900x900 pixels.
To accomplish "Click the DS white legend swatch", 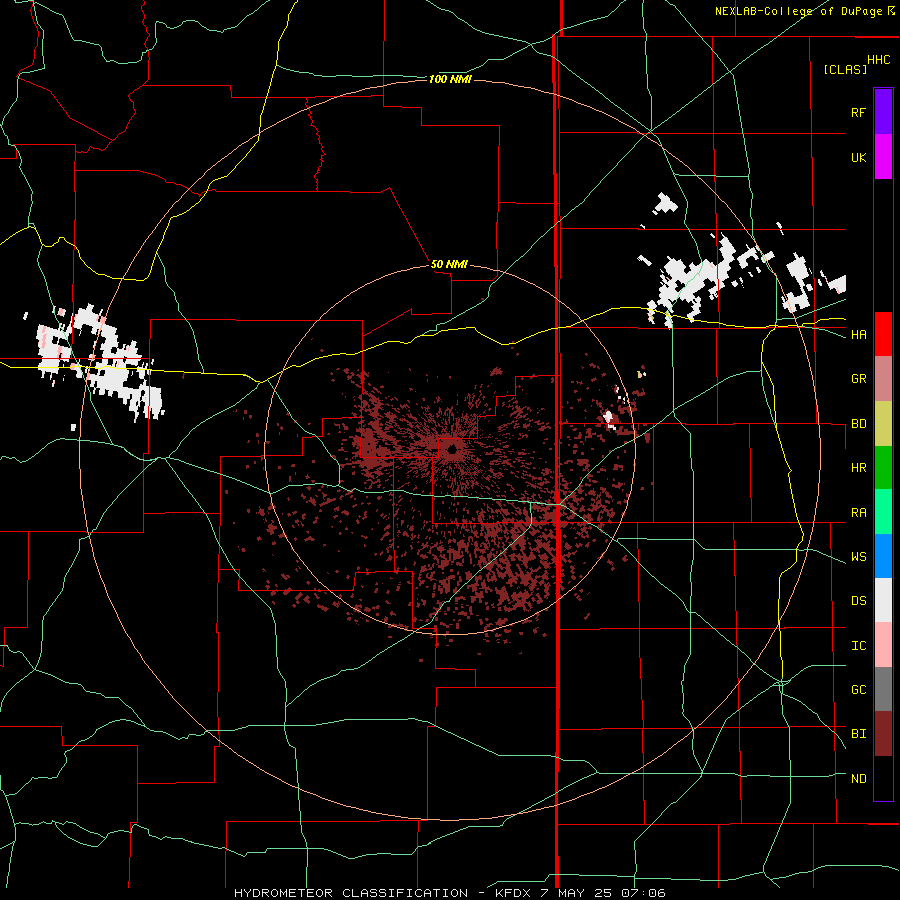I will click(883, 600).
